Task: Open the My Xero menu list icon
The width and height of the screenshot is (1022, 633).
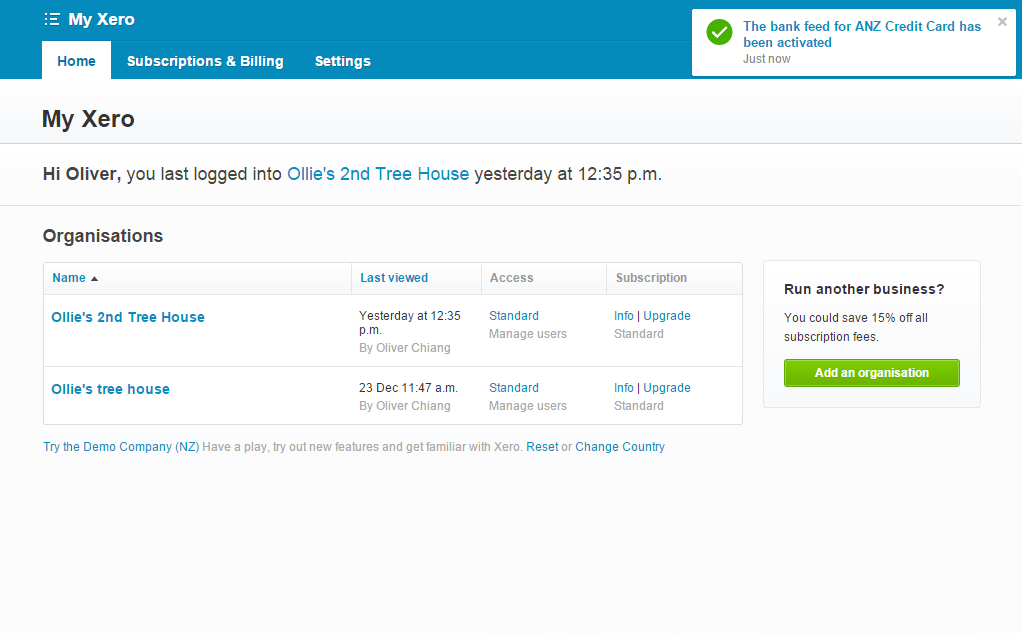Action: (x=51, y=20)
